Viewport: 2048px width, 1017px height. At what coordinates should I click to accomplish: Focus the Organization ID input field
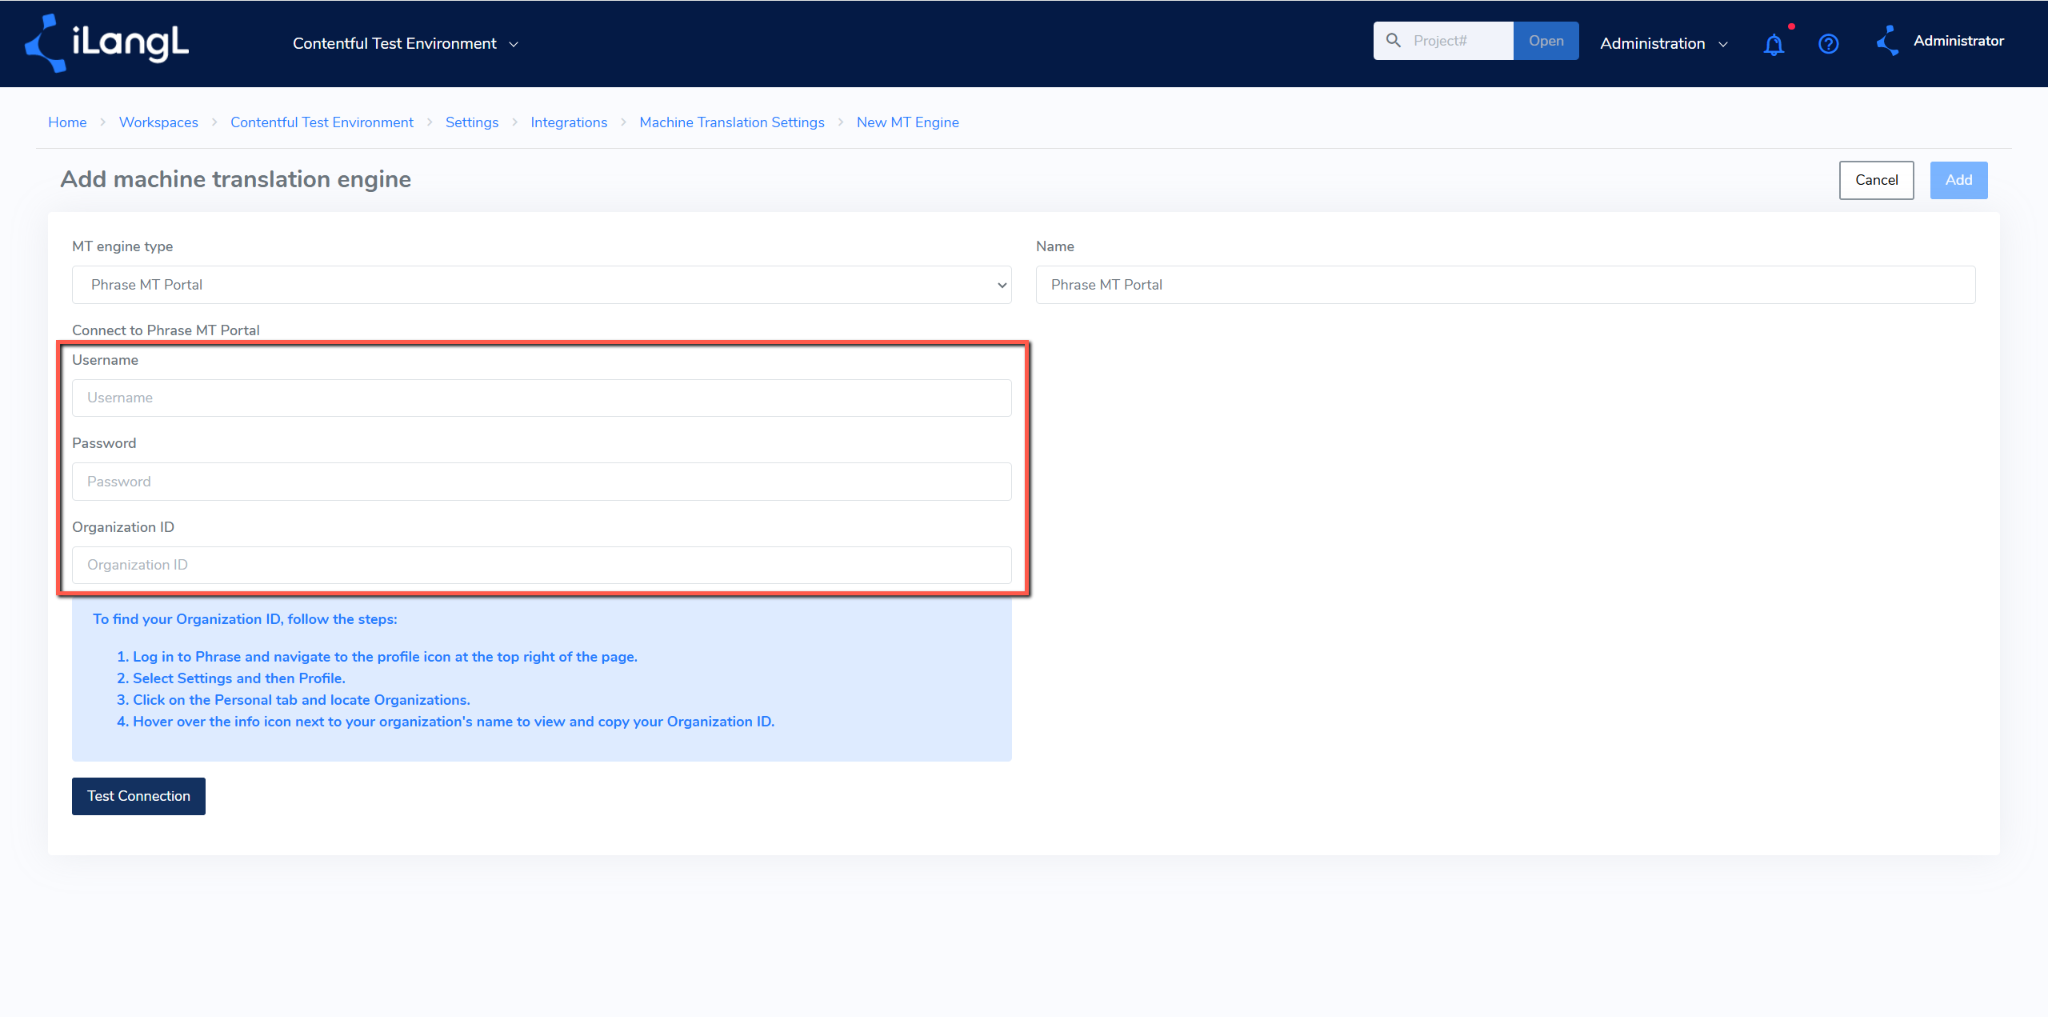tap(541, 564)
